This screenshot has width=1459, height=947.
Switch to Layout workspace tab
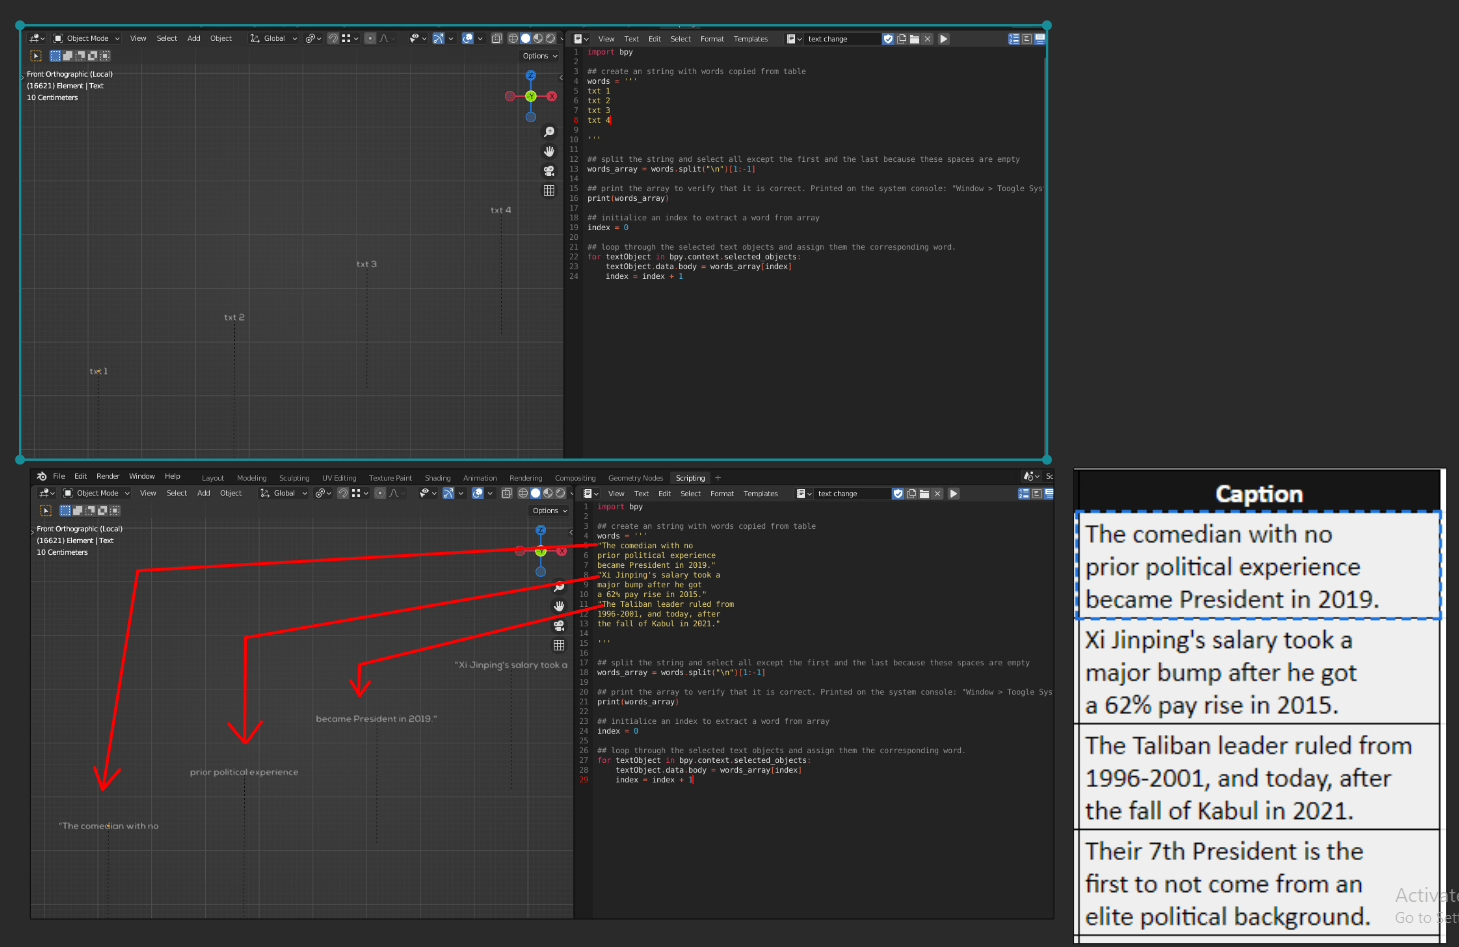(x=213, y=478)
